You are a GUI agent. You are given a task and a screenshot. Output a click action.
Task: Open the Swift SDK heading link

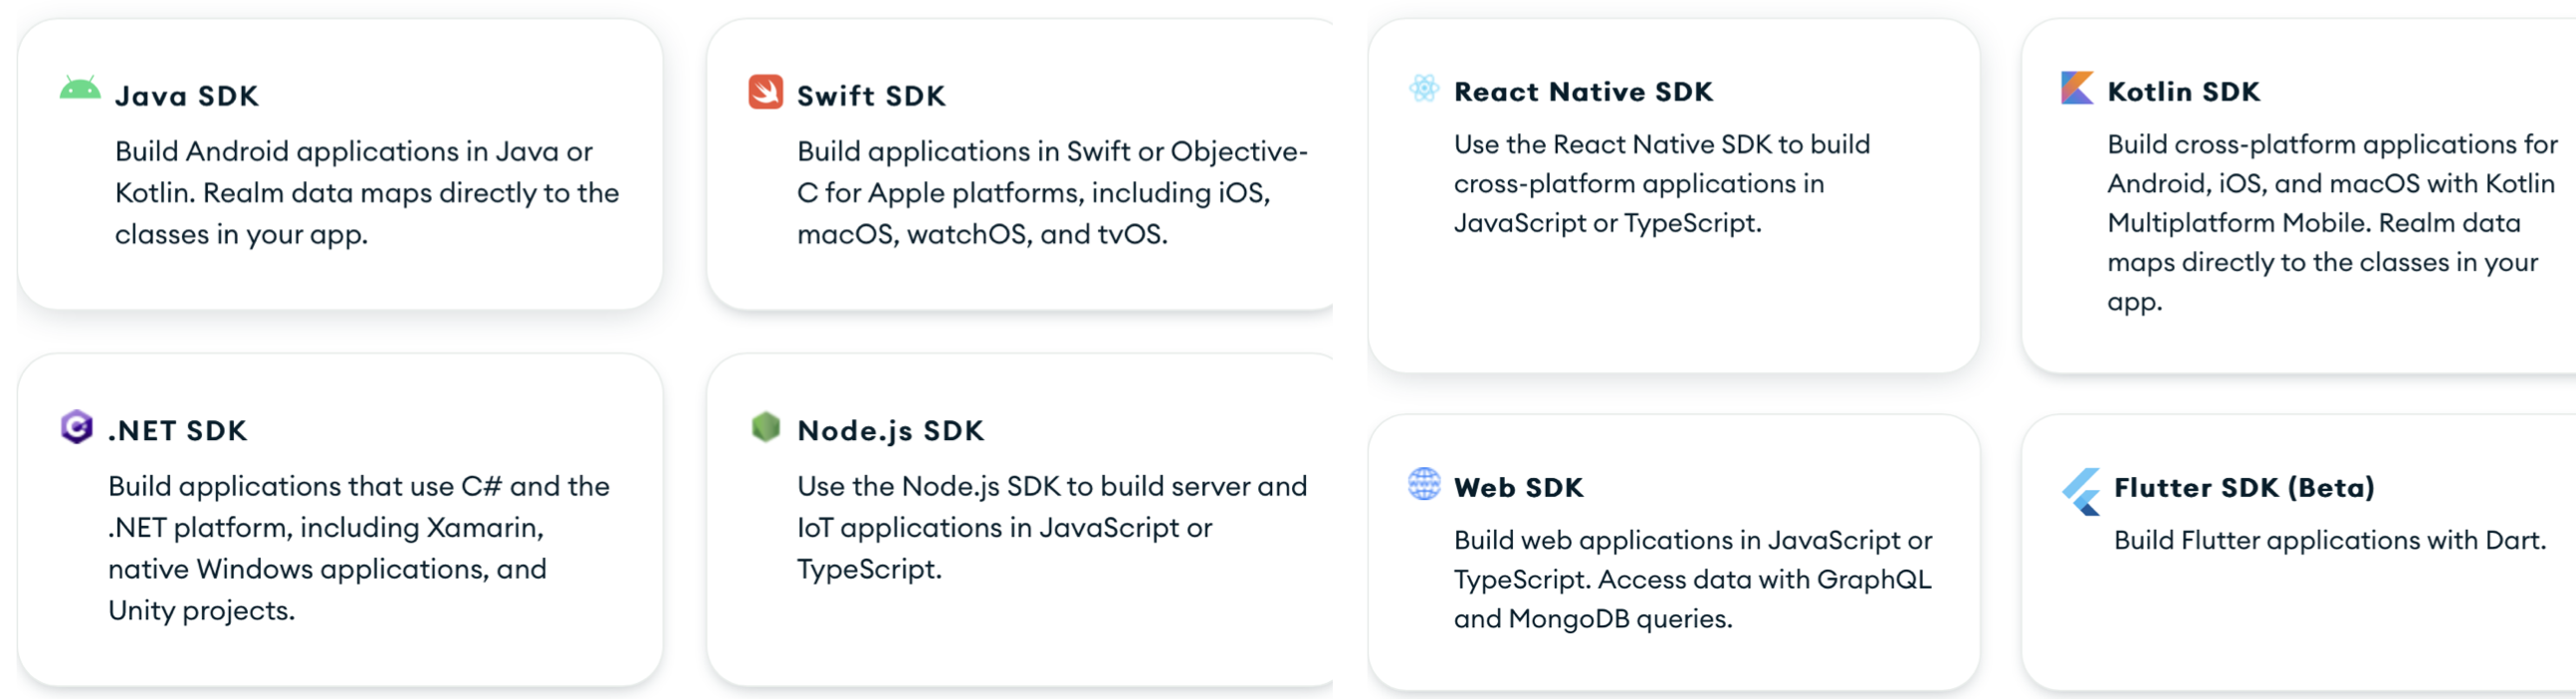(x=871, y=96)
